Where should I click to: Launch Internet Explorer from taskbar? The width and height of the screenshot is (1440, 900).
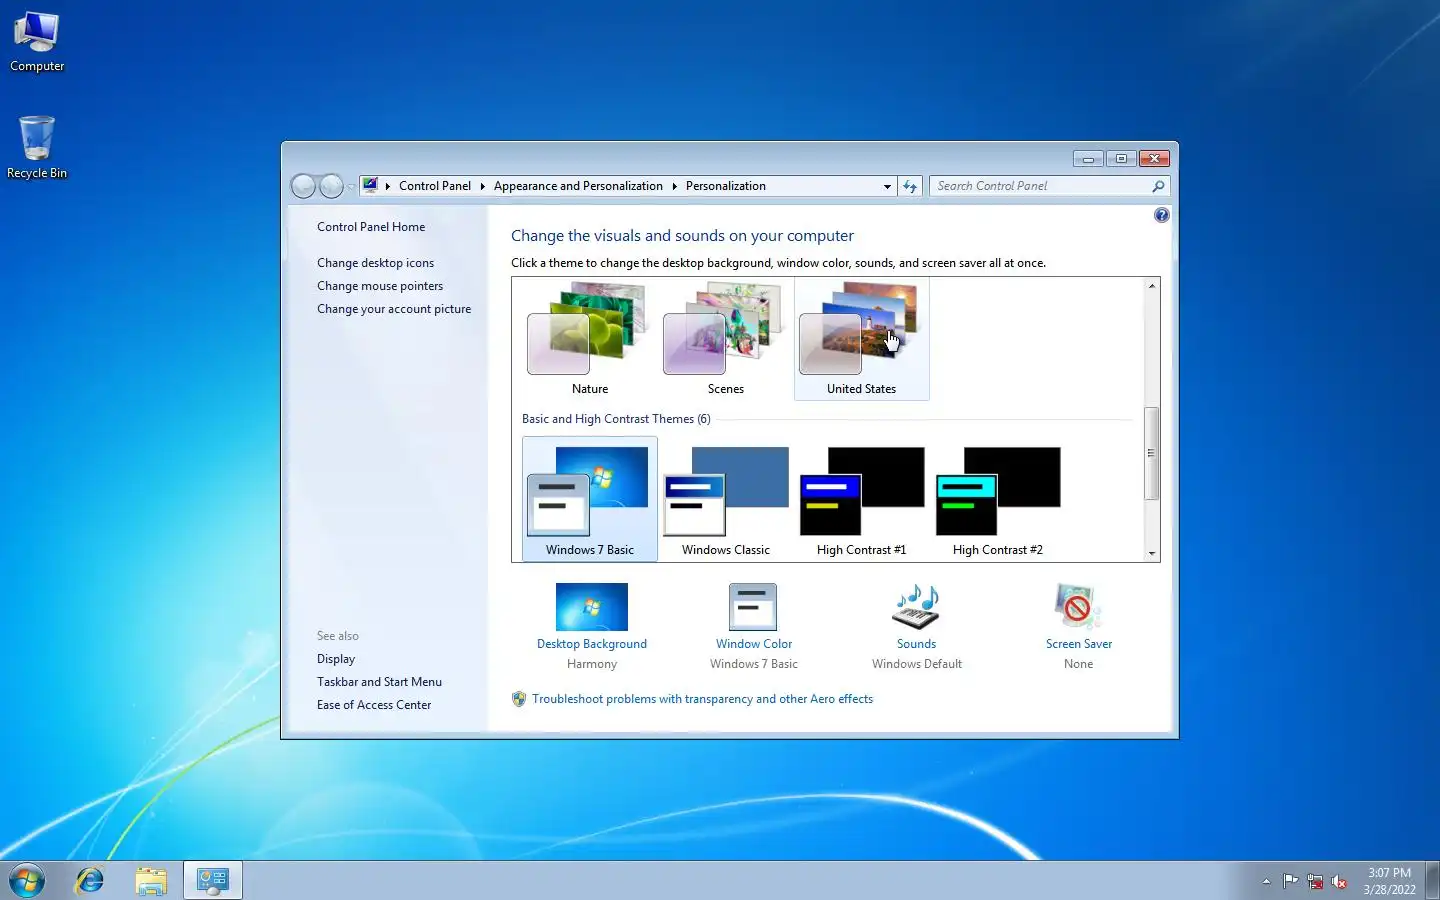pyautogui.click(x=90, y=880)
